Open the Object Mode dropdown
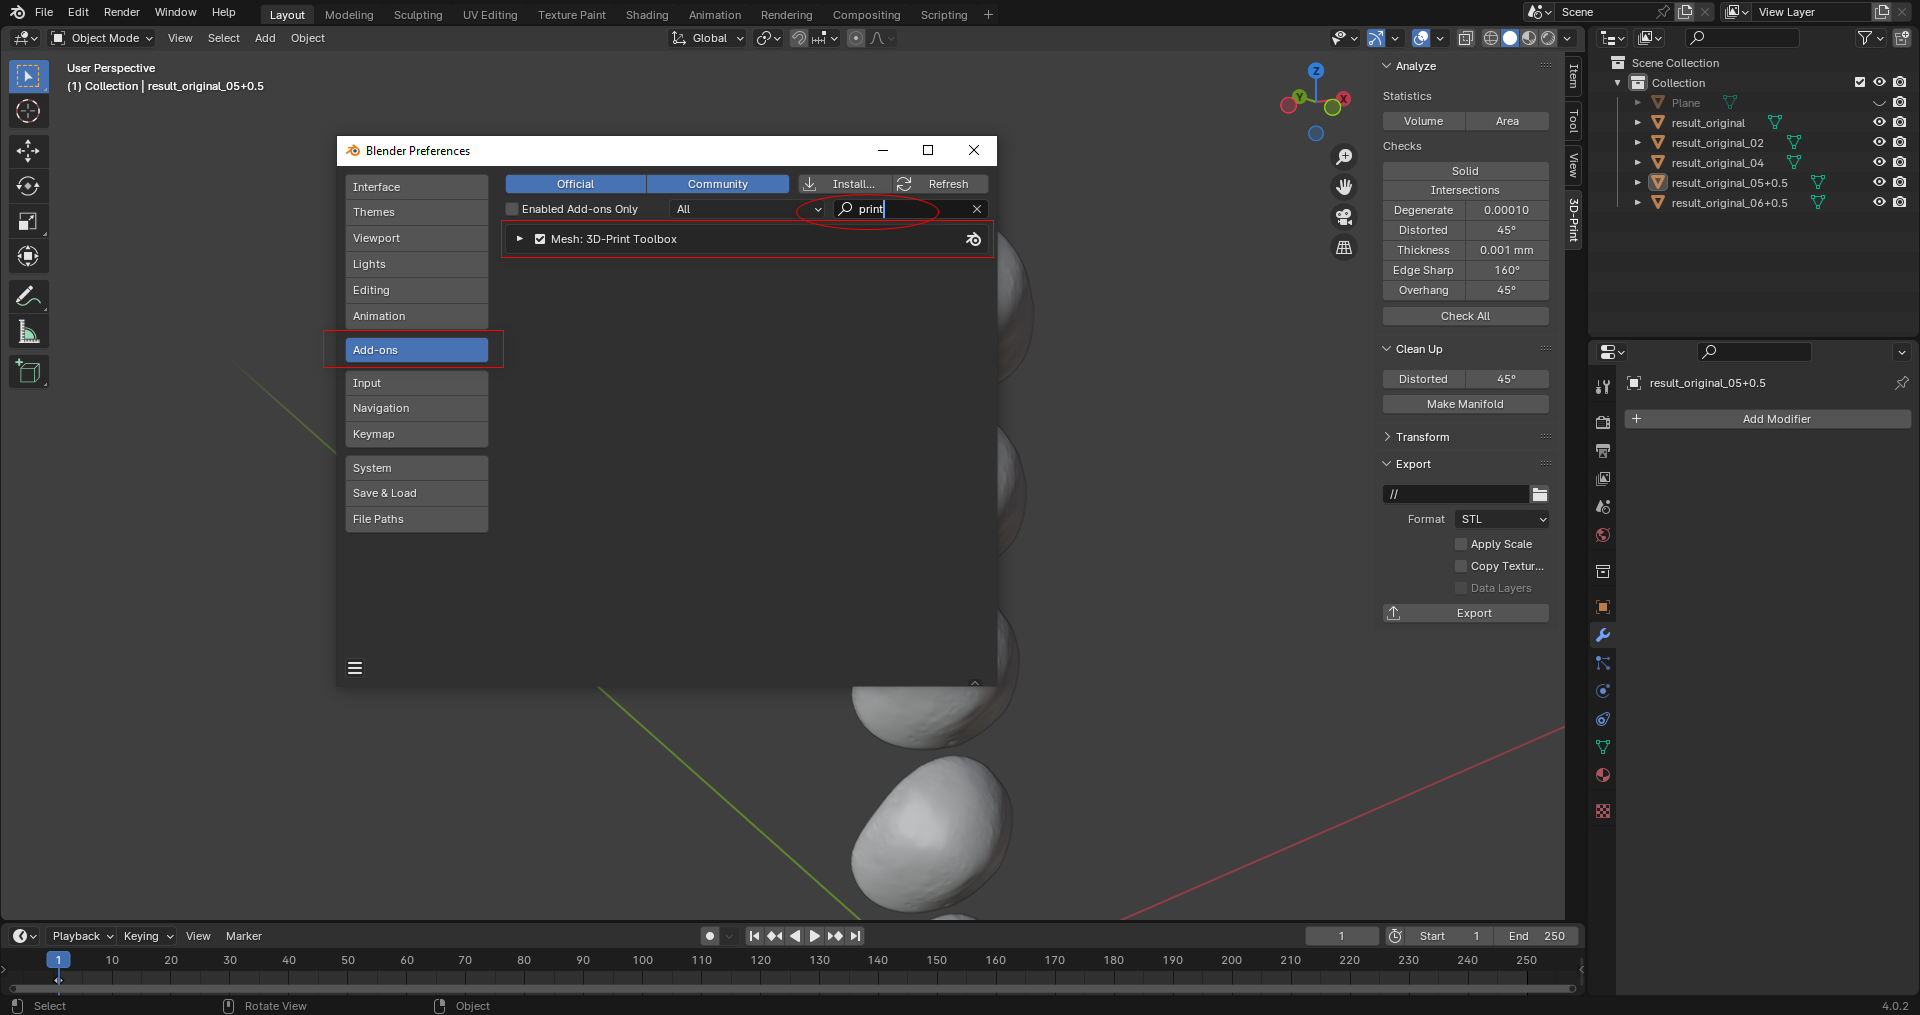1920x1015 pixels. coord(102,38)
